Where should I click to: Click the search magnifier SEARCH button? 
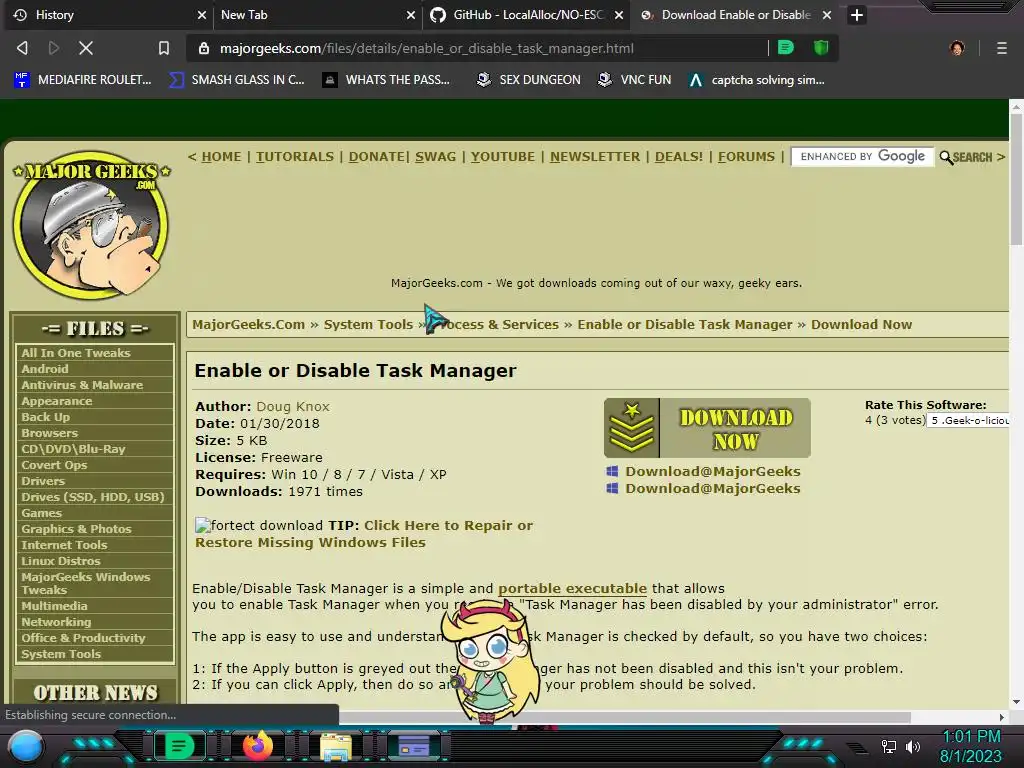tap(972, 157)
